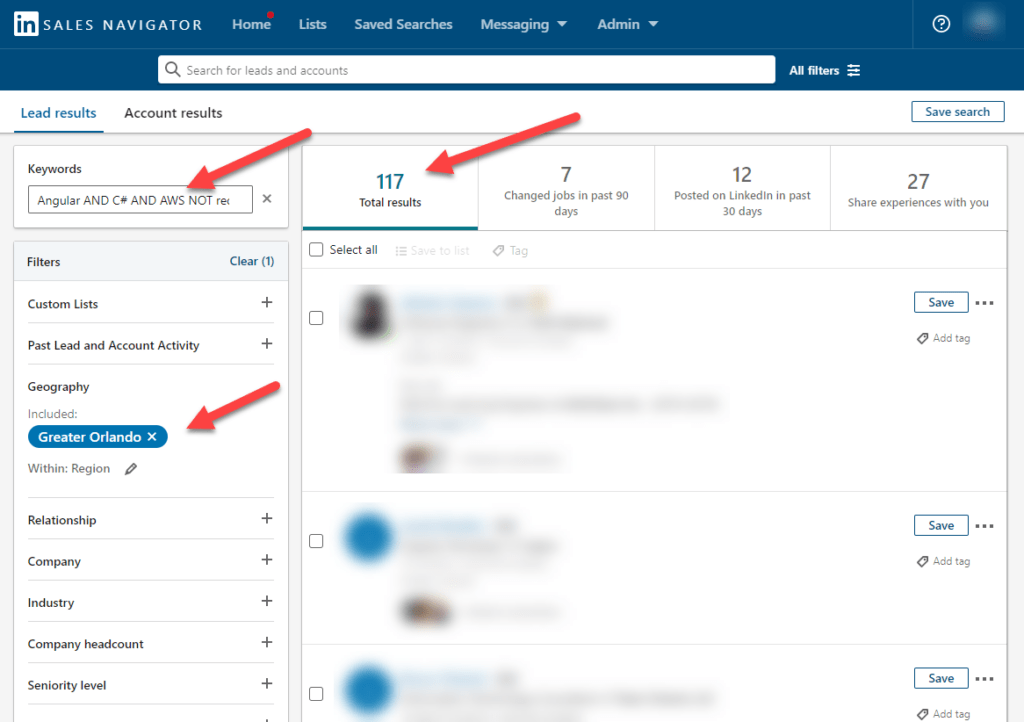Click the LinkedIn Sales Navigator logo
Viewport: 1024px width, 722px height.
(108, 24)
